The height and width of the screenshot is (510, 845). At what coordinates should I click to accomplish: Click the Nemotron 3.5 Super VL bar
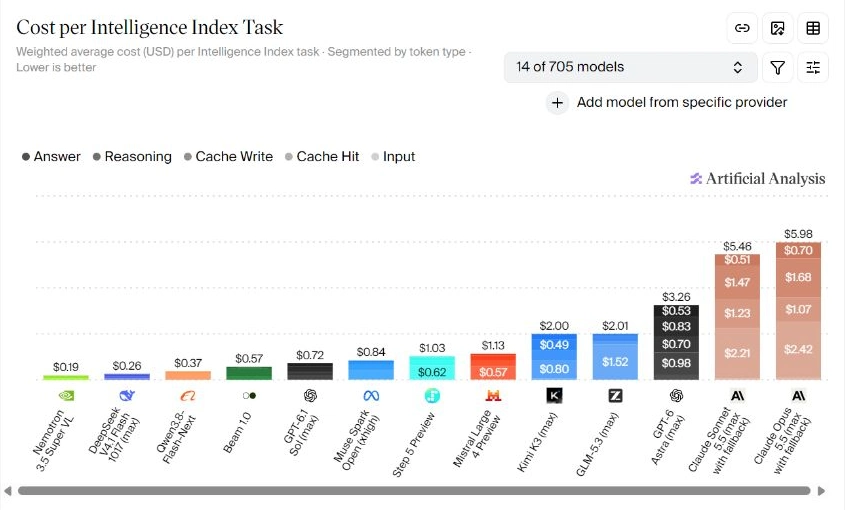[66, 377]
